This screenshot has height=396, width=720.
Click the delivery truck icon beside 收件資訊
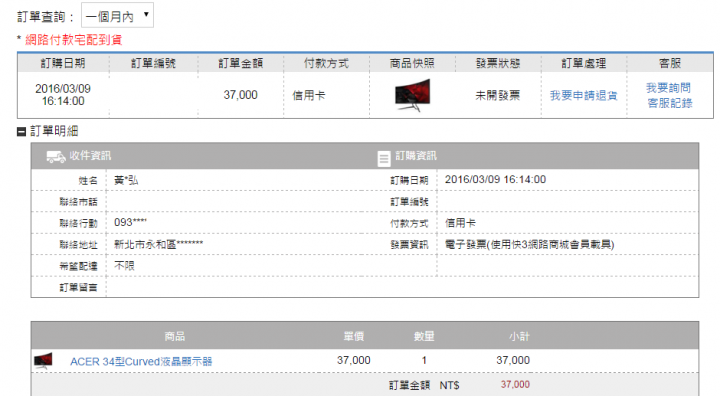point(56,157)
